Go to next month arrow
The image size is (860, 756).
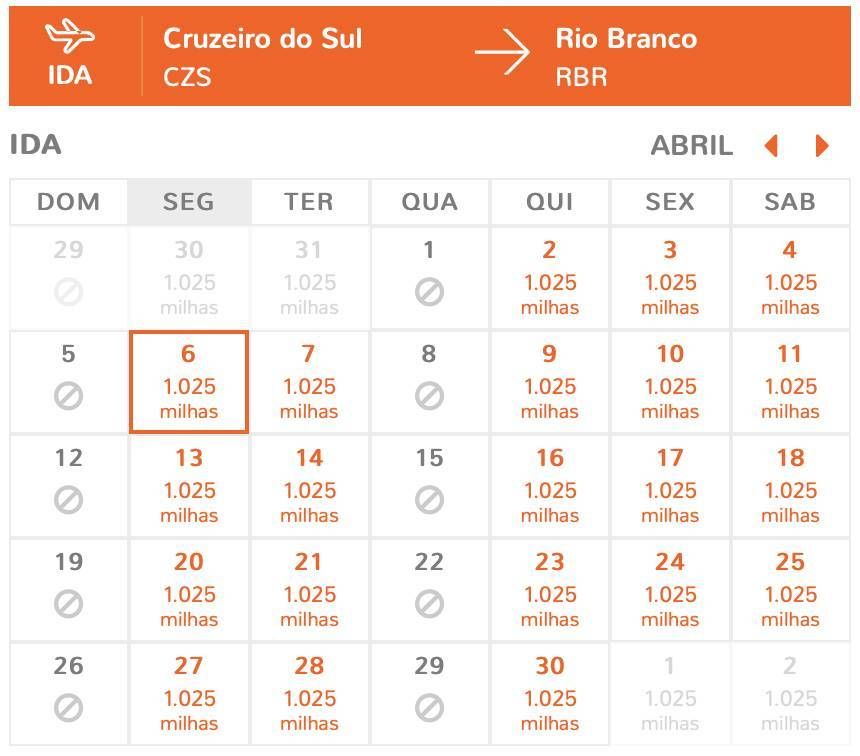coord(822,146)
